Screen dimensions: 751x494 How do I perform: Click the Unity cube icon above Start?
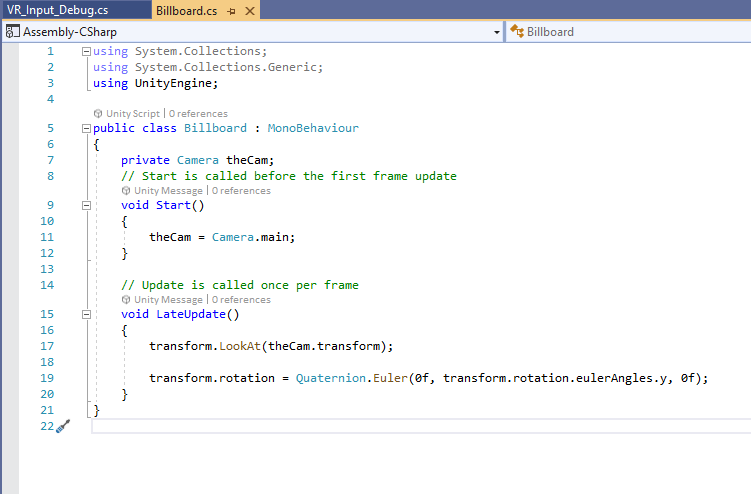(126, 191)
